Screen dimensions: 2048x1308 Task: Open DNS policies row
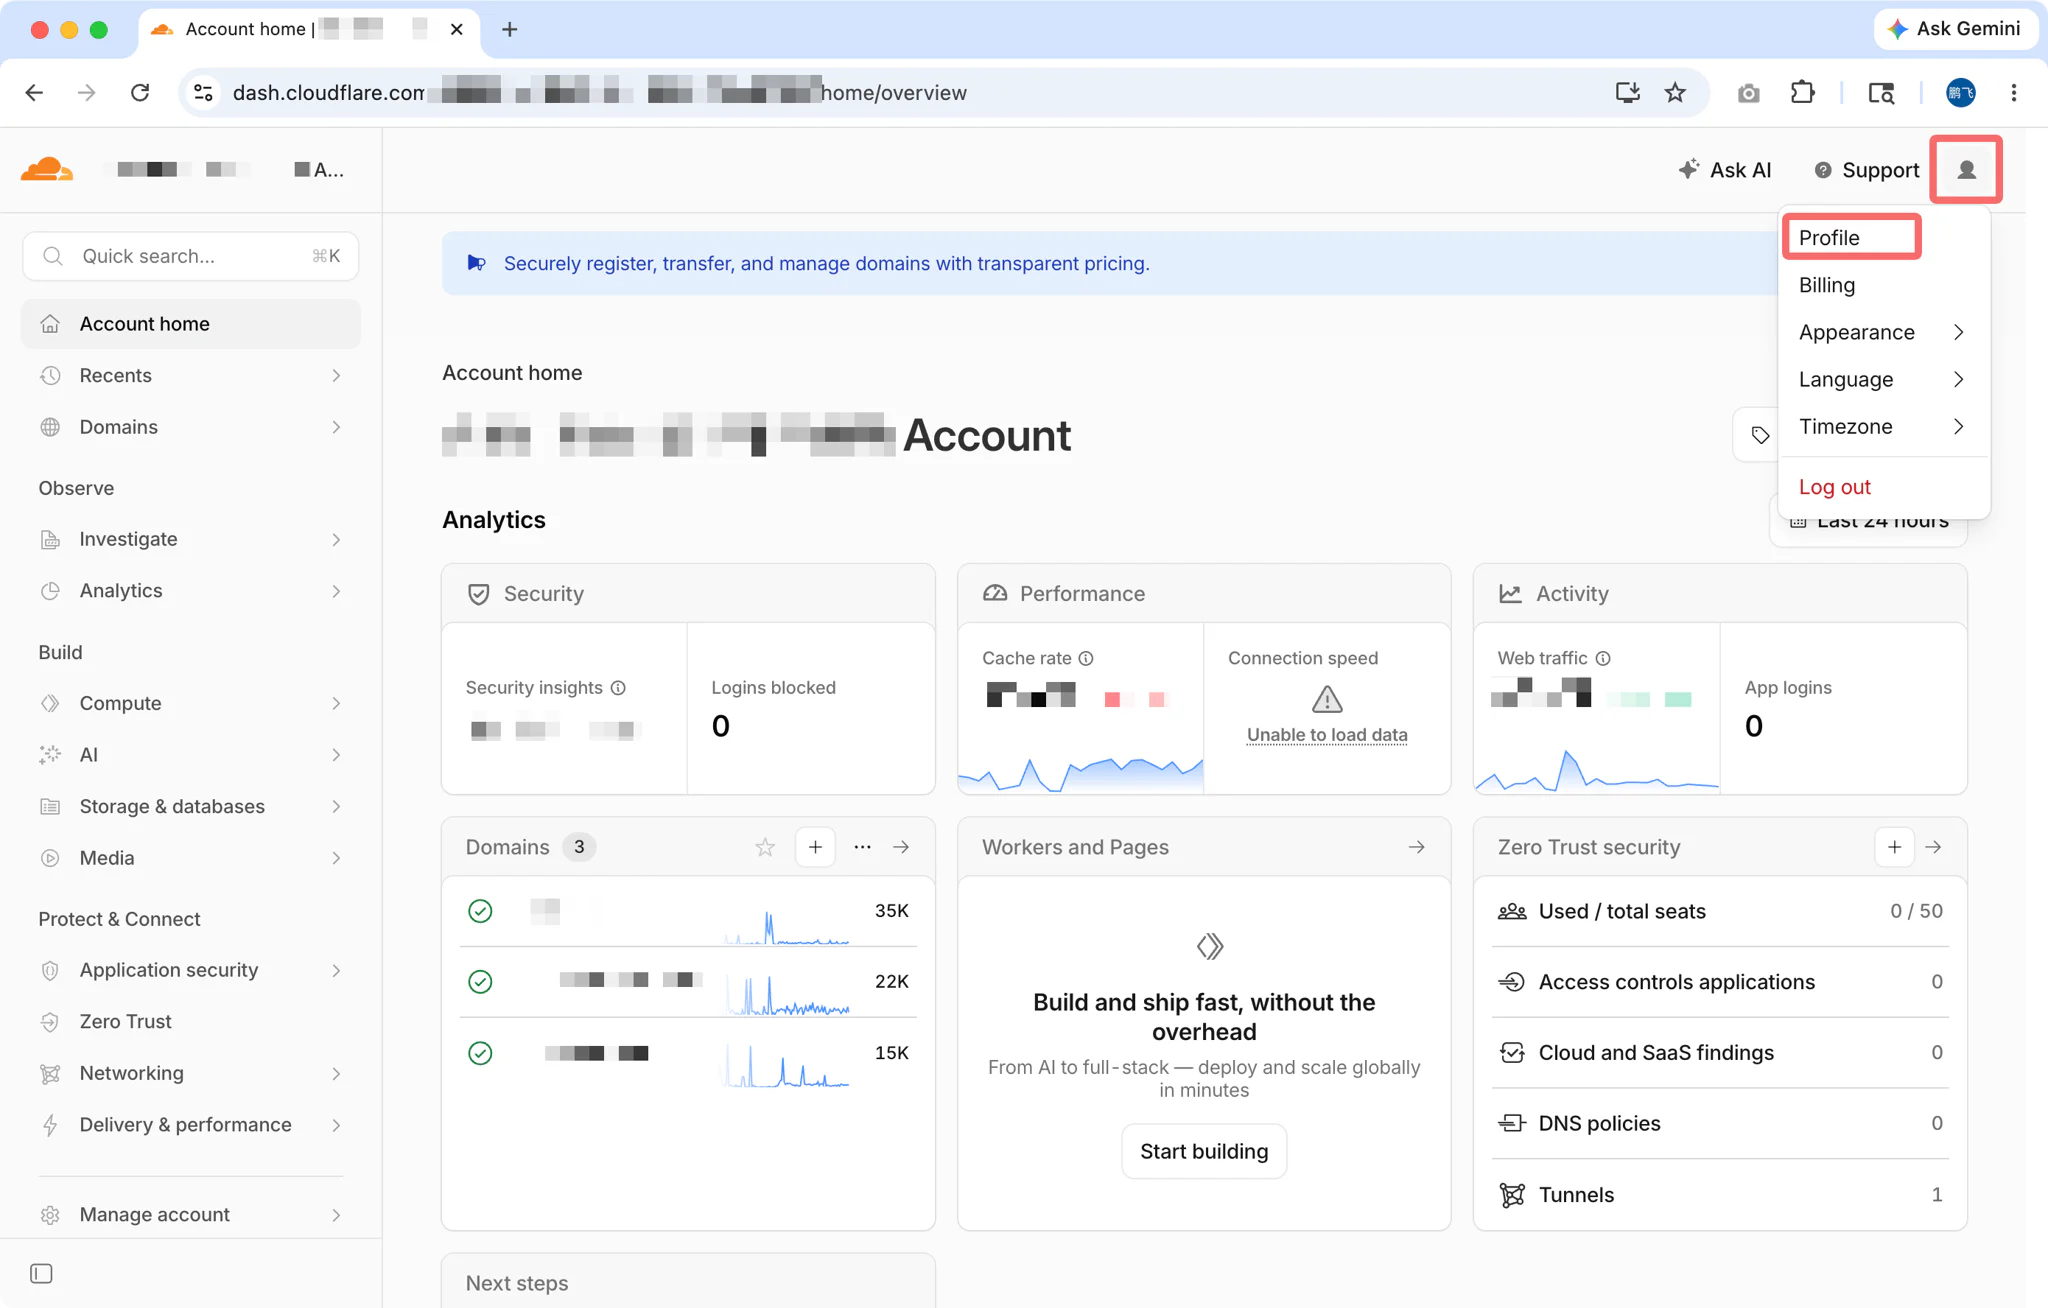point(1720,1123)
